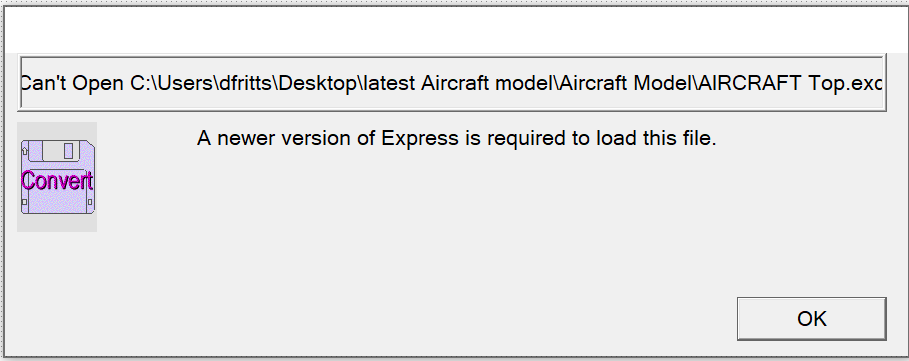Image resolution: width=909 pixels, height=361 pixels.
Task: Focus the Can't Open path field
Action: click(452, 83)
